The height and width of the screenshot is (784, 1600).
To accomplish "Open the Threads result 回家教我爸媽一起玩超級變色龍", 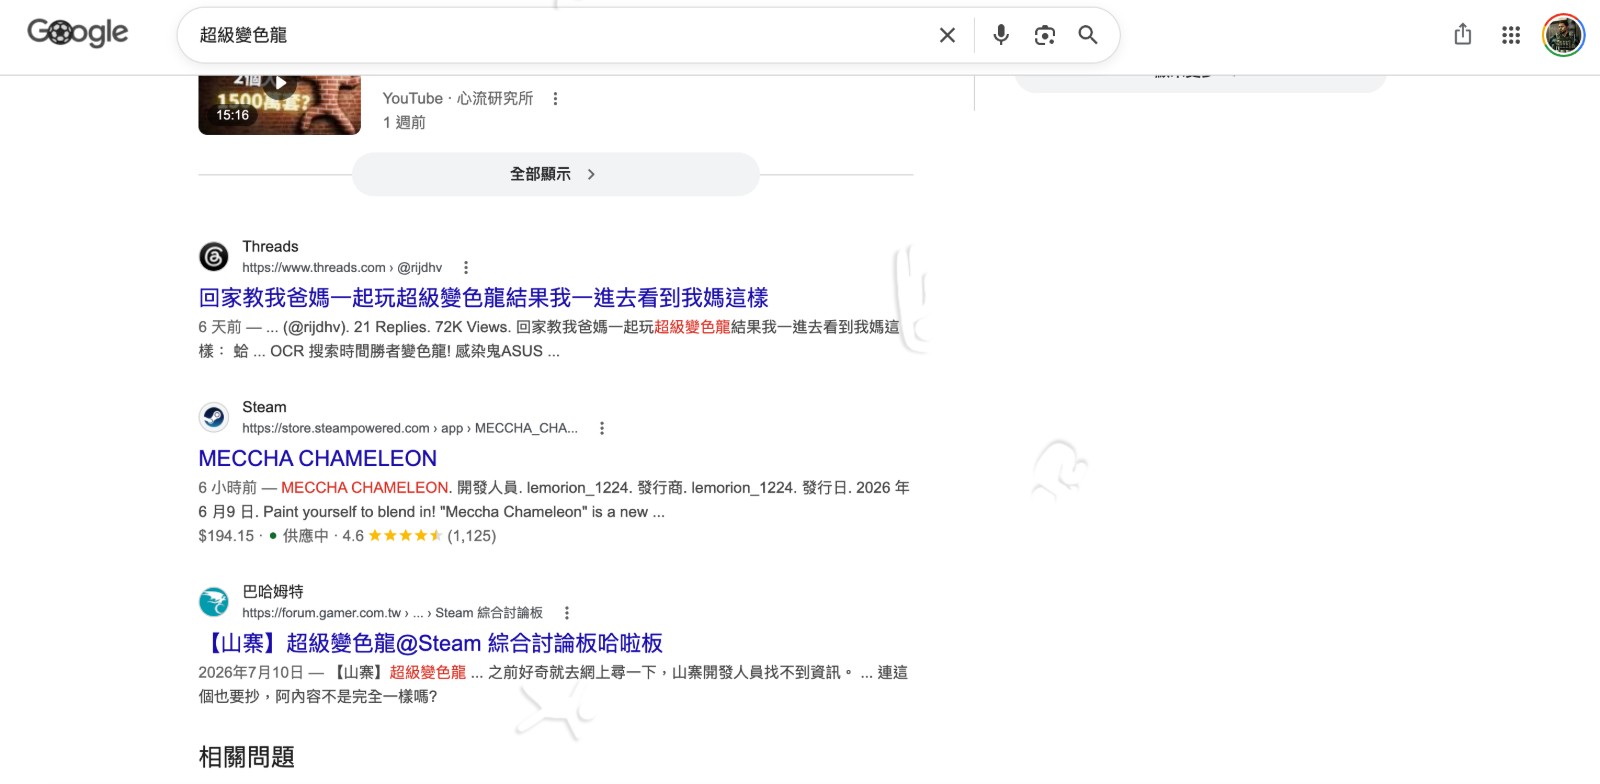I will 483,298.
